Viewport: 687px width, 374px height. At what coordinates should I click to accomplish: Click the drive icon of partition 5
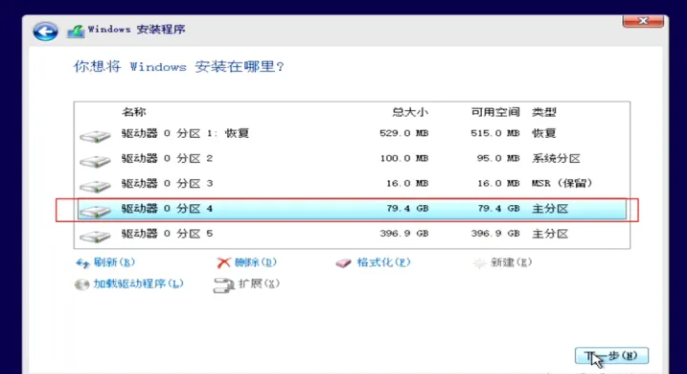click(95, 236)
